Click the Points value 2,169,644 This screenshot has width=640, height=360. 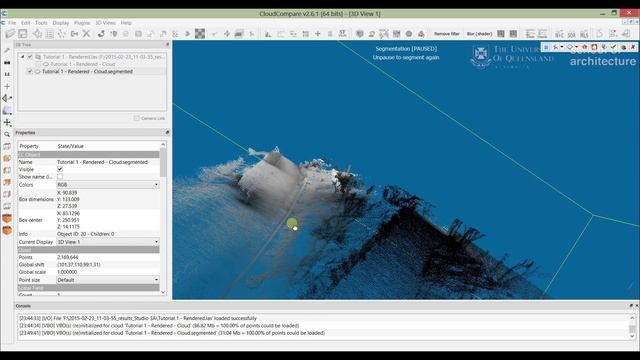pos(67,257)
